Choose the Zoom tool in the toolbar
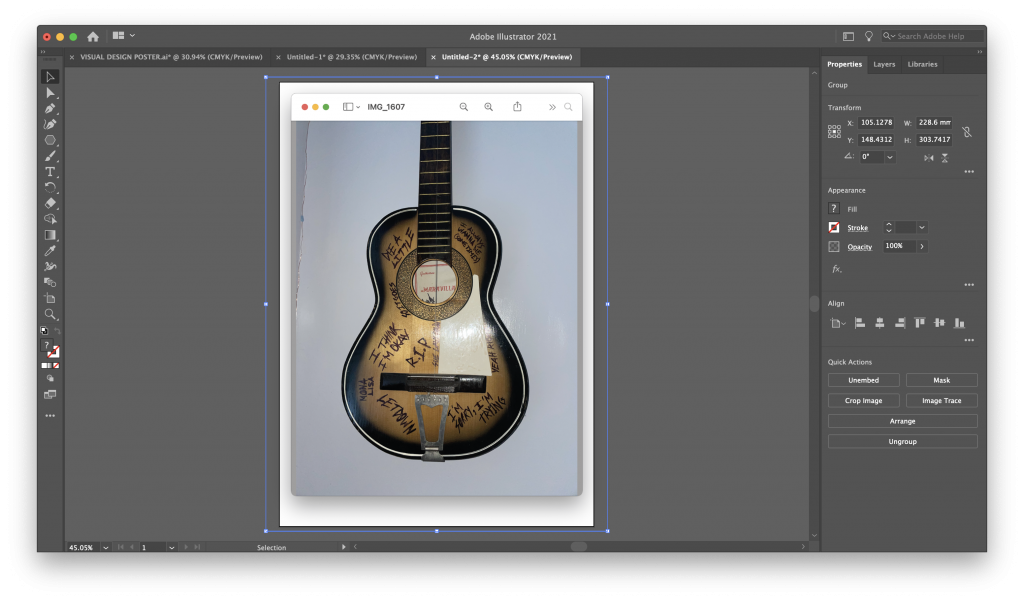Image resolution: width=1024 pixels, height=601 pixels. click(x=50, y=314)
